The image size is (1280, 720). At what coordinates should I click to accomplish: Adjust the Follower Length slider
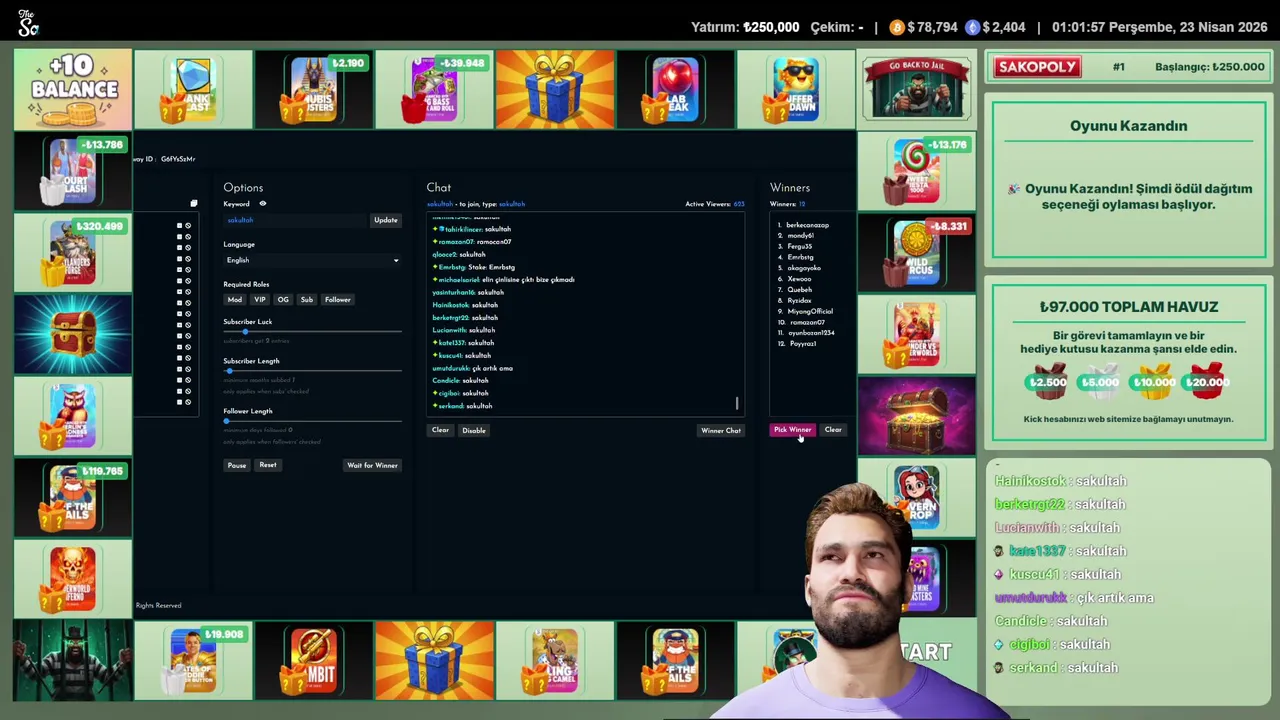[312, 421]
